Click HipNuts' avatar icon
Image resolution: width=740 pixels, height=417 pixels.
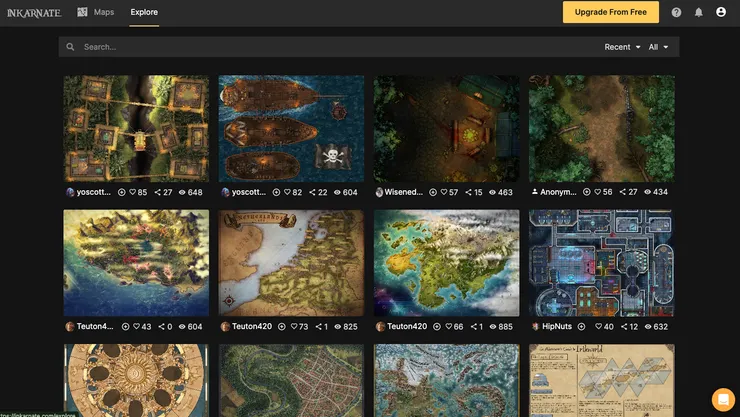pos(535,326)
